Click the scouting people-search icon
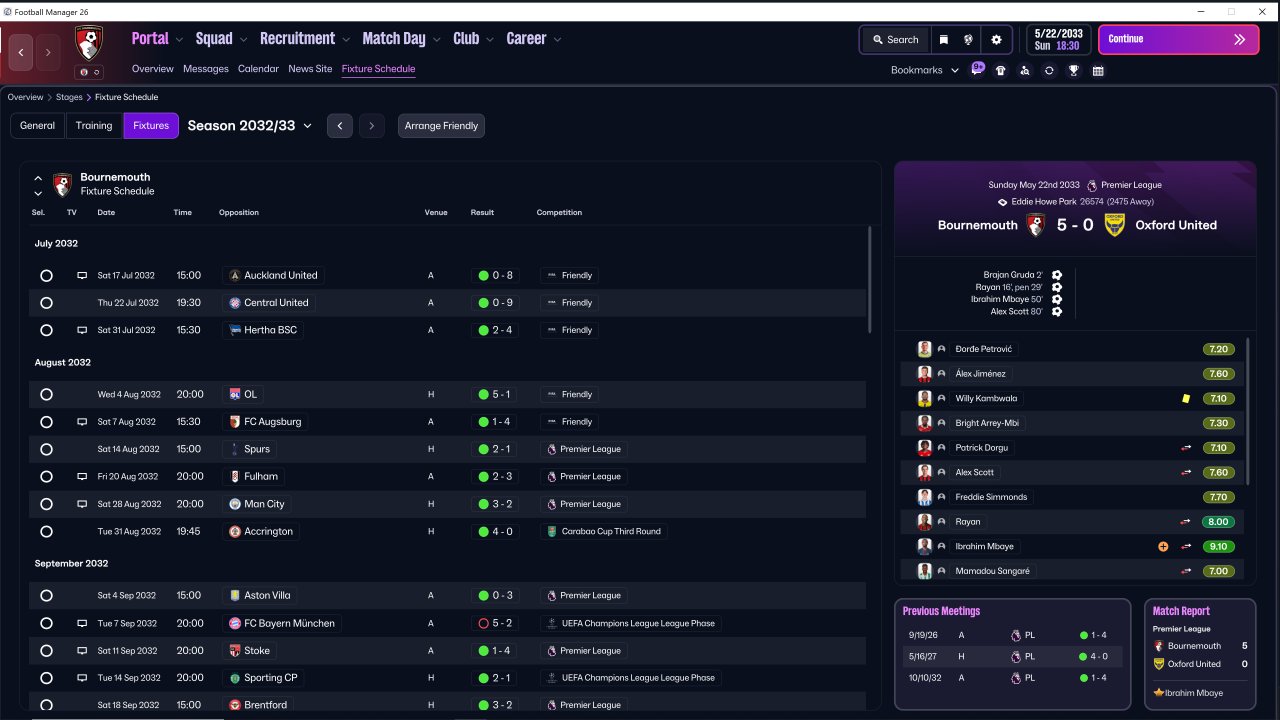This screenshot has width=1280, height=720. coord(1025,71)
